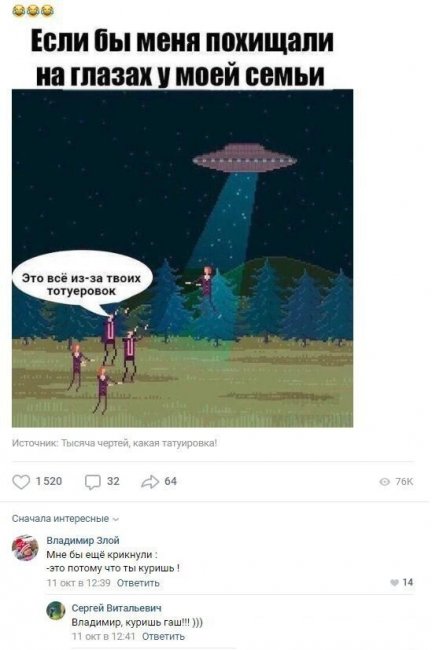The image size is (432, 650).
Task: Open the Сергей Витальевич profile name link
Action: point(117,608)
